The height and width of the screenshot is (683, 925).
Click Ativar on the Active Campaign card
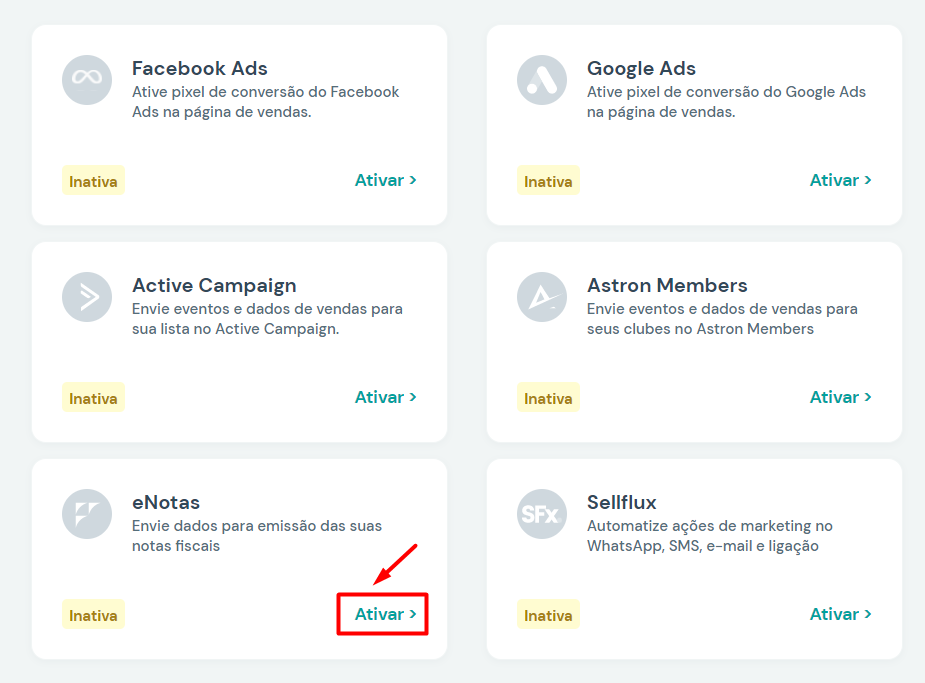(386, 397)
